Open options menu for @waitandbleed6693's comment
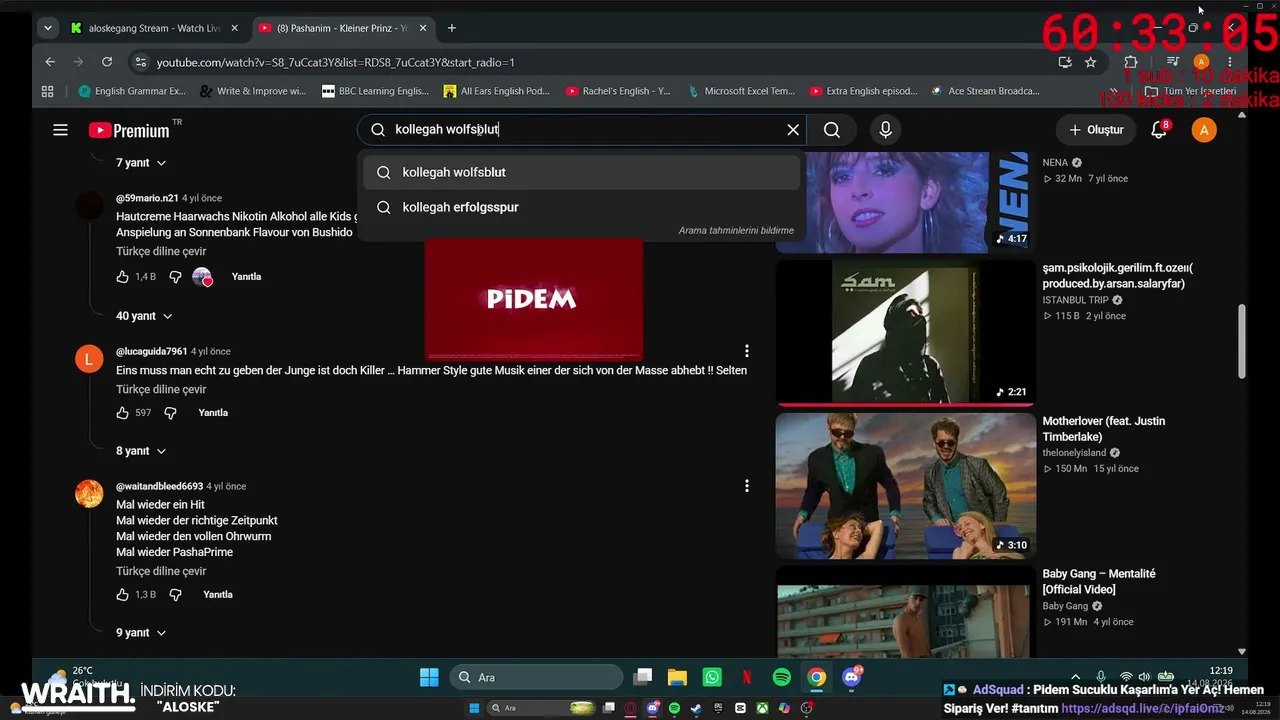Image resolution: width=1280 pixels, height=720 pixels. click(x=746, y=486)
